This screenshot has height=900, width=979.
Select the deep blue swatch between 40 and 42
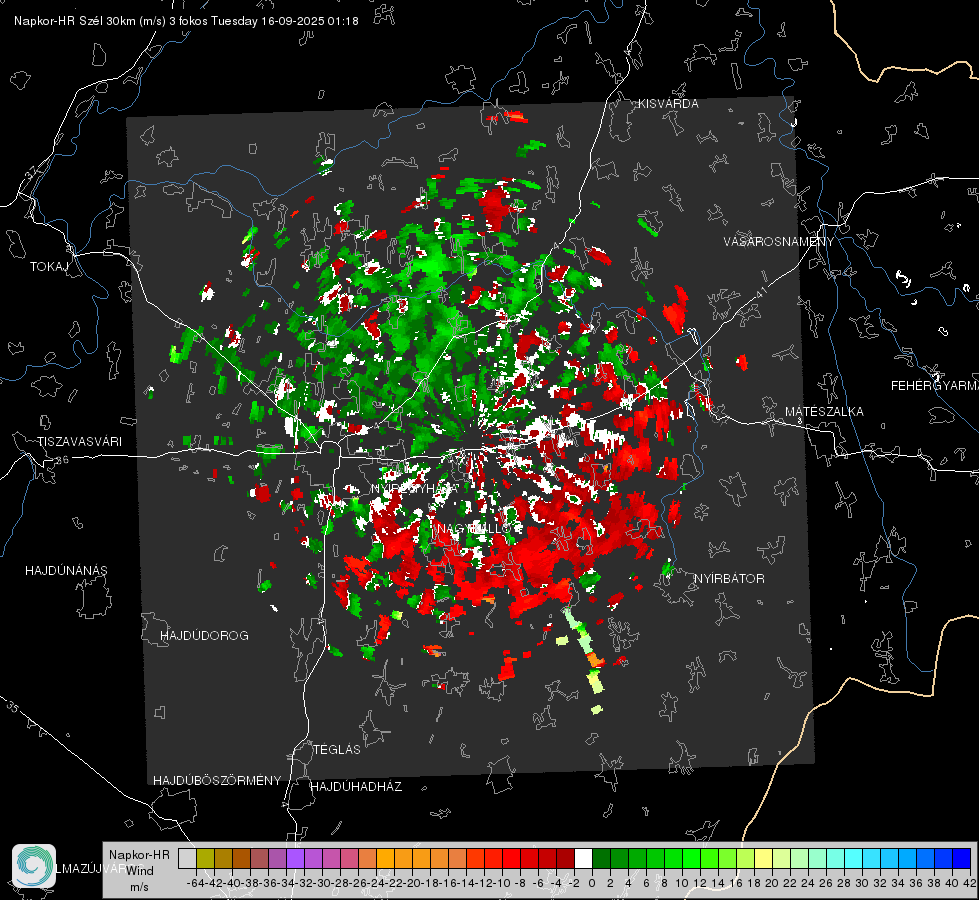tap(961, 858)
